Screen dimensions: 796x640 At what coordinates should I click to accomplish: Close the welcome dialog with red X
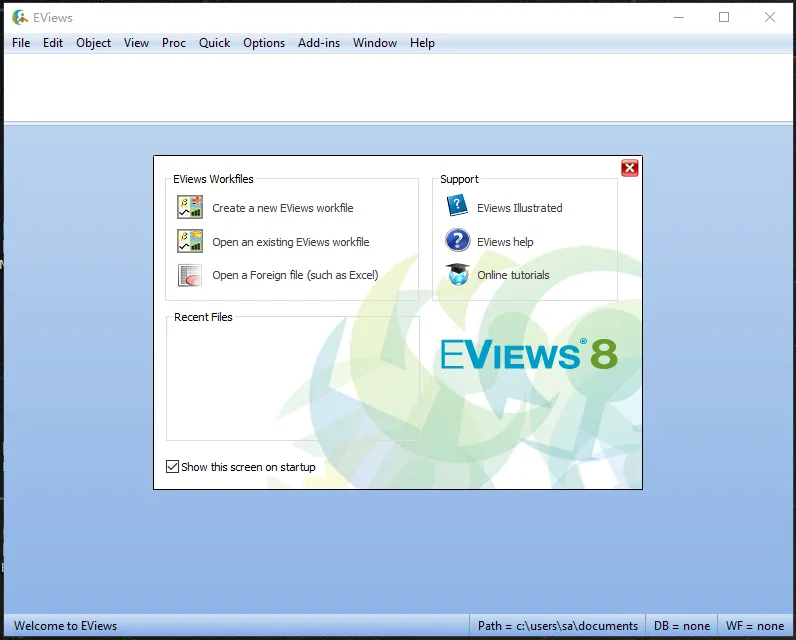[629, 168]
